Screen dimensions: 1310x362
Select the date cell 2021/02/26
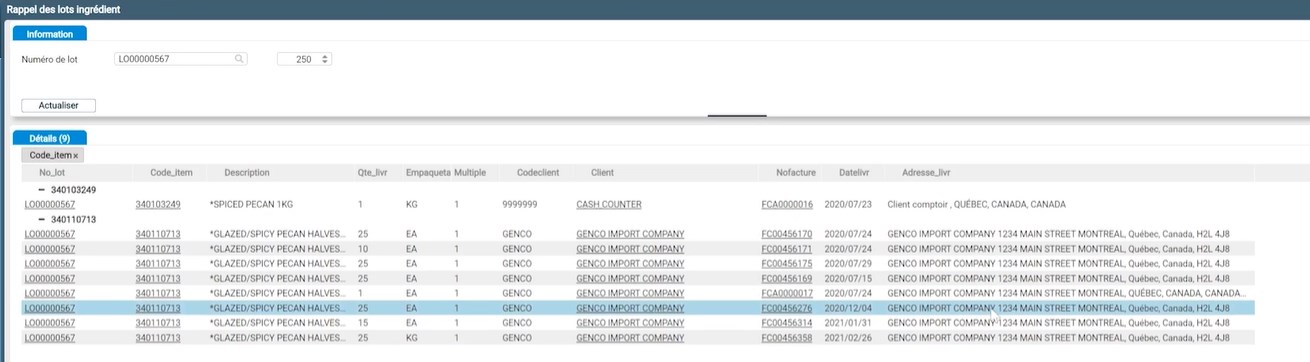click(x=846, y=338)
